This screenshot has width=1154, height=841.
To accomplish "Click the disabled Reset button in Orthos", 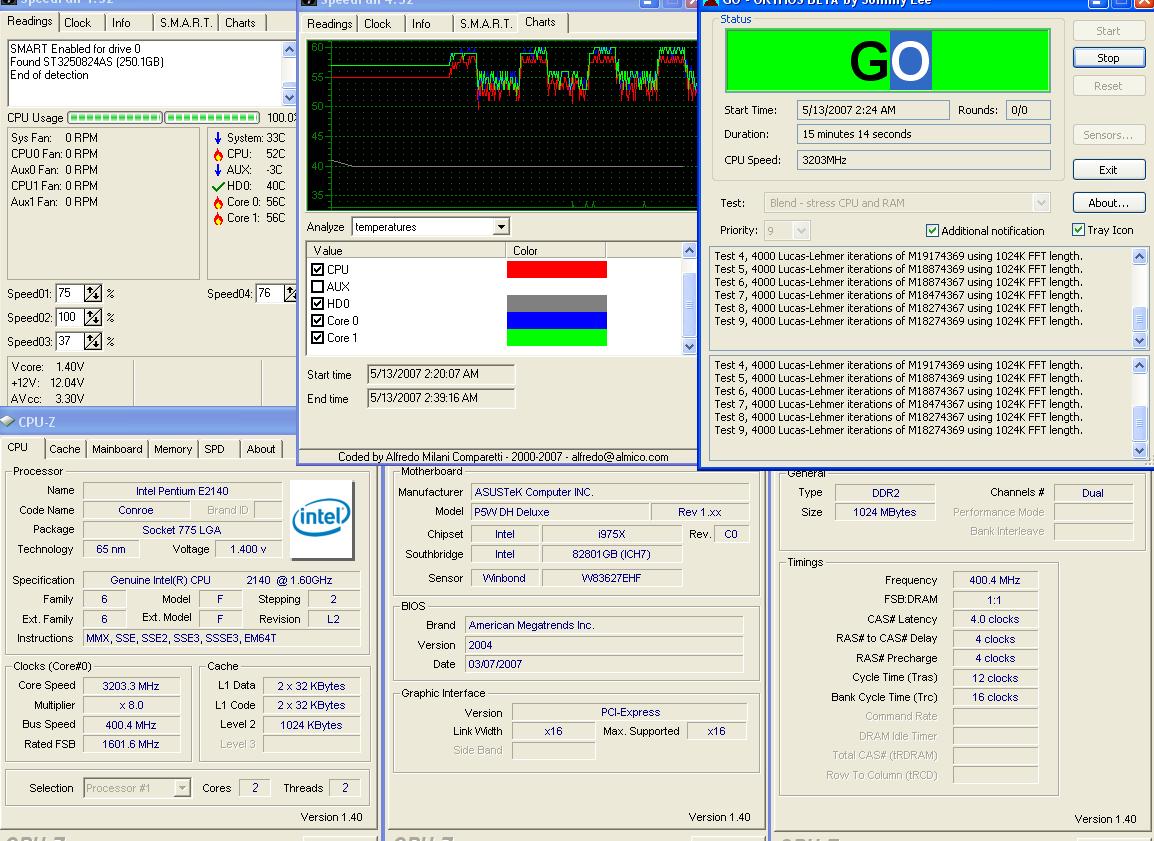I will [1108, 86].
